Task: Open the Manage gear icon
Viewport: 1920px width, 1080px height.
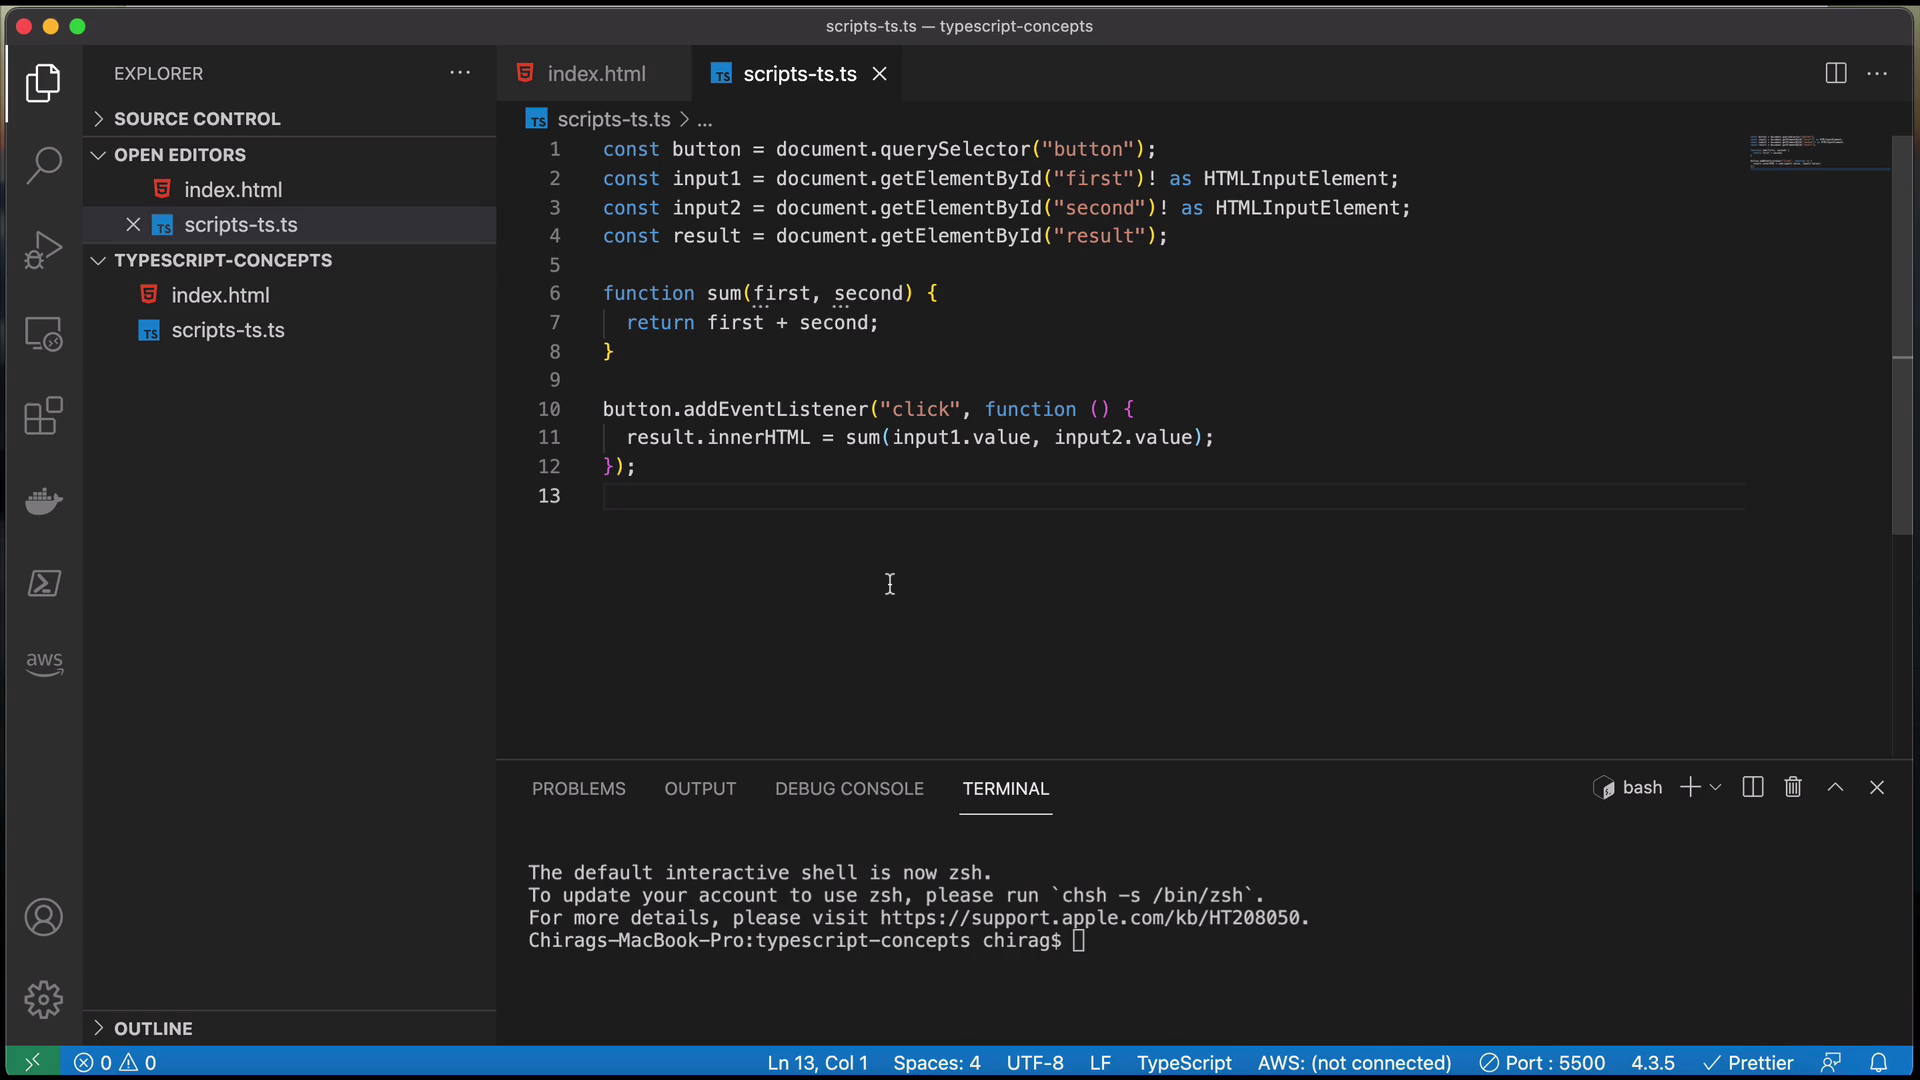Action: [43, 999]
